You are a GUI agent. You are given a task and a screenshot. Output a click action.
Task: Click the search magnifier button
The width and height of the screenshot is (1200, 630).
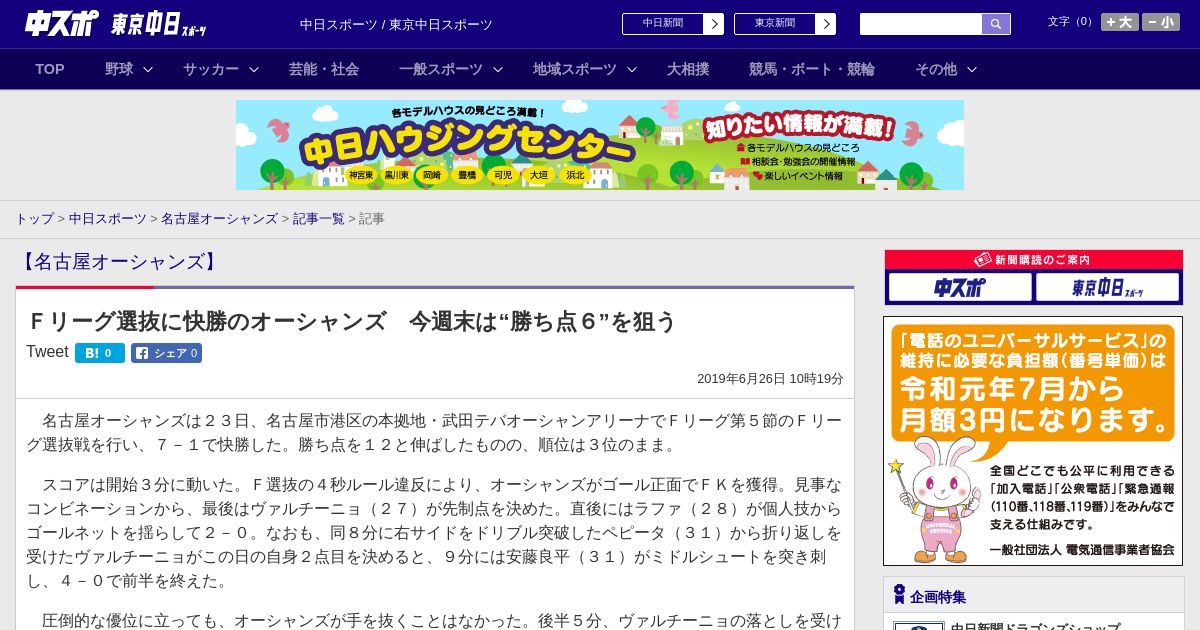(x=996, y=24)
